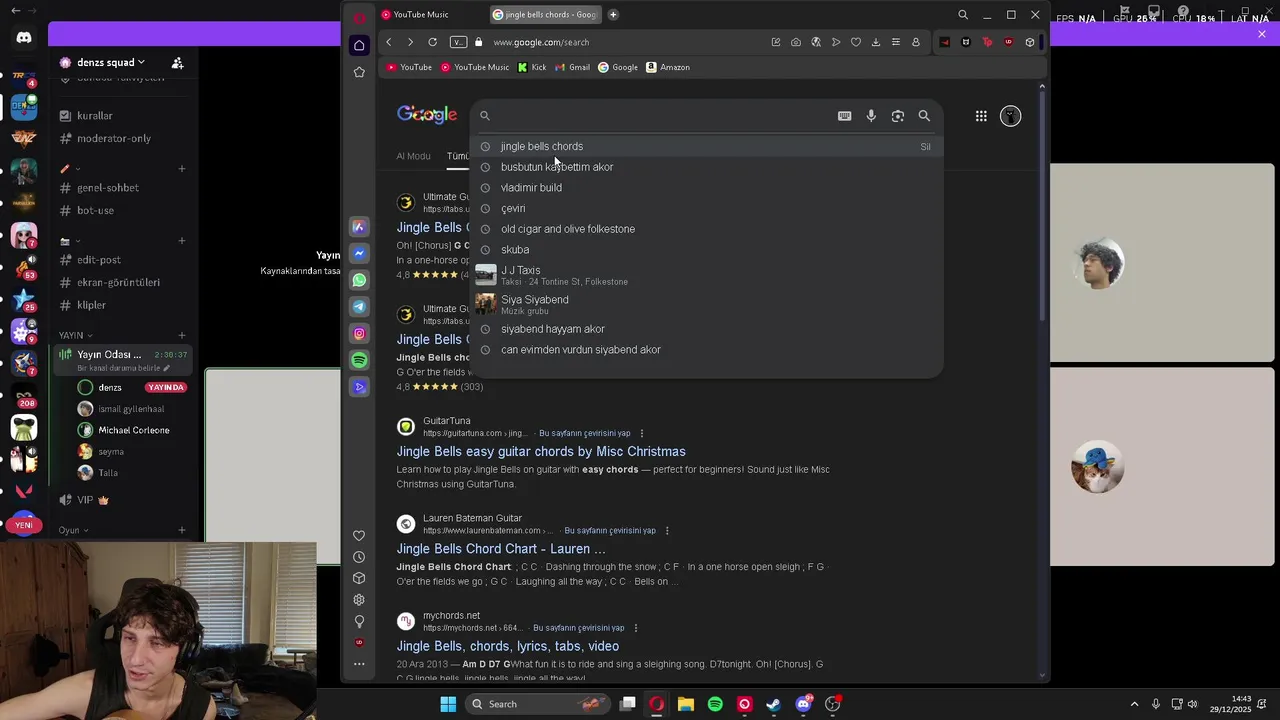Collapse the YAYIN category in Discord

pyautogui.click(x=76, y=335)
